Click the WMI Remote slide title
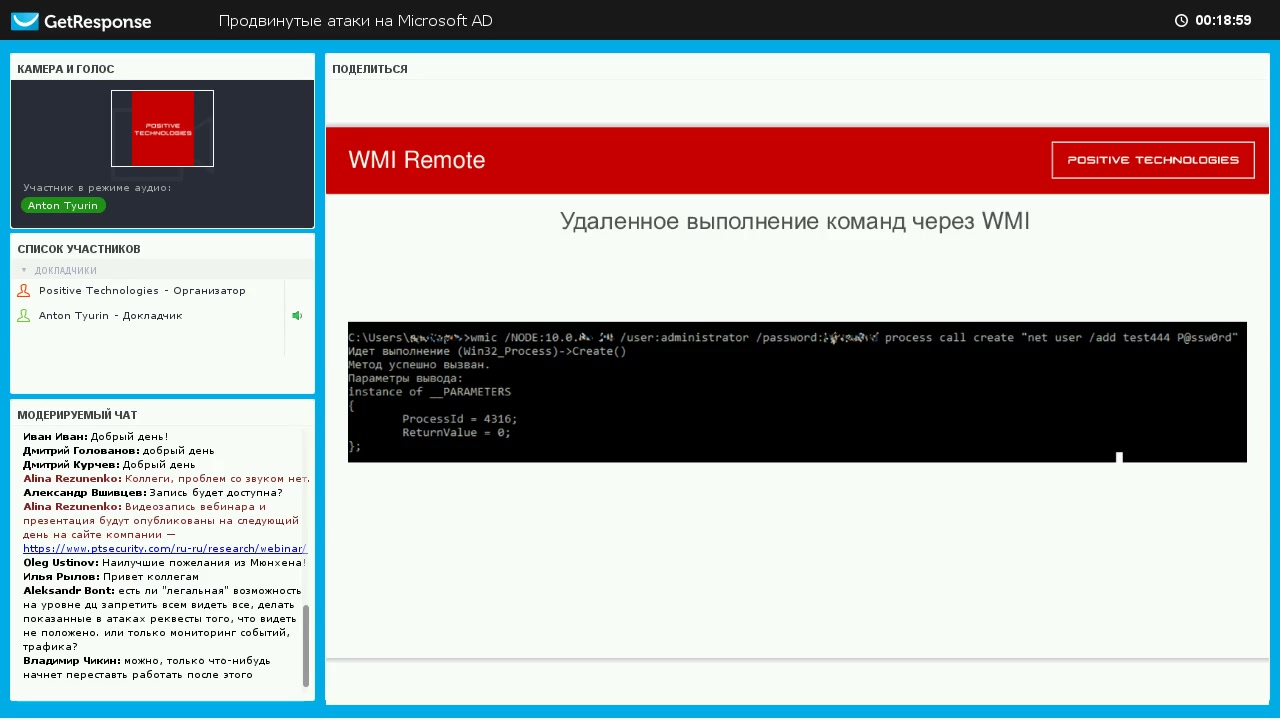This screenshot has height=720, width=1280. 417,160
